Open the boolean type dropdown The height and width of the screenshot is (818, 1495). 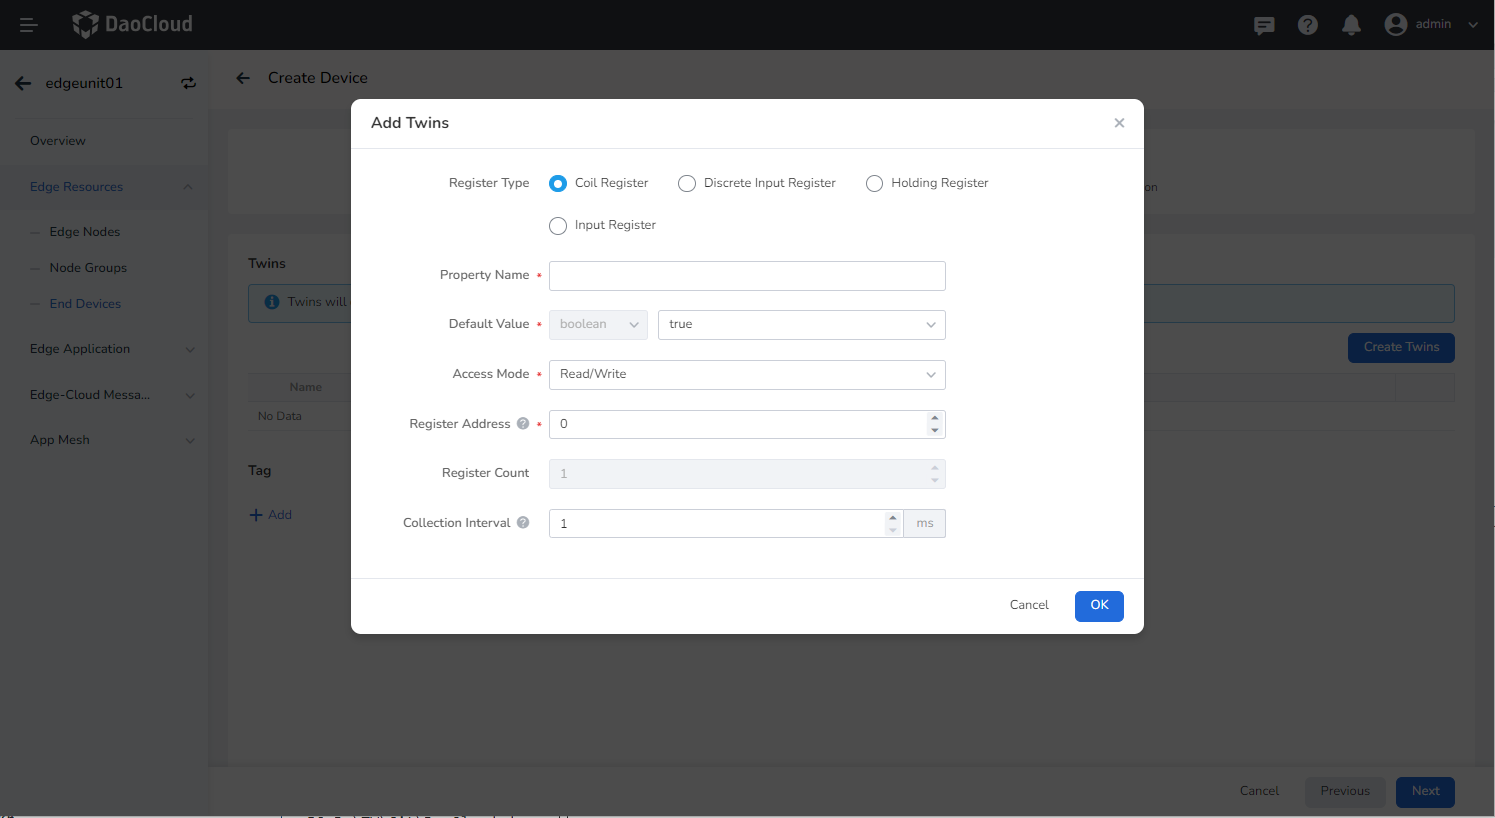pos(598,325)
